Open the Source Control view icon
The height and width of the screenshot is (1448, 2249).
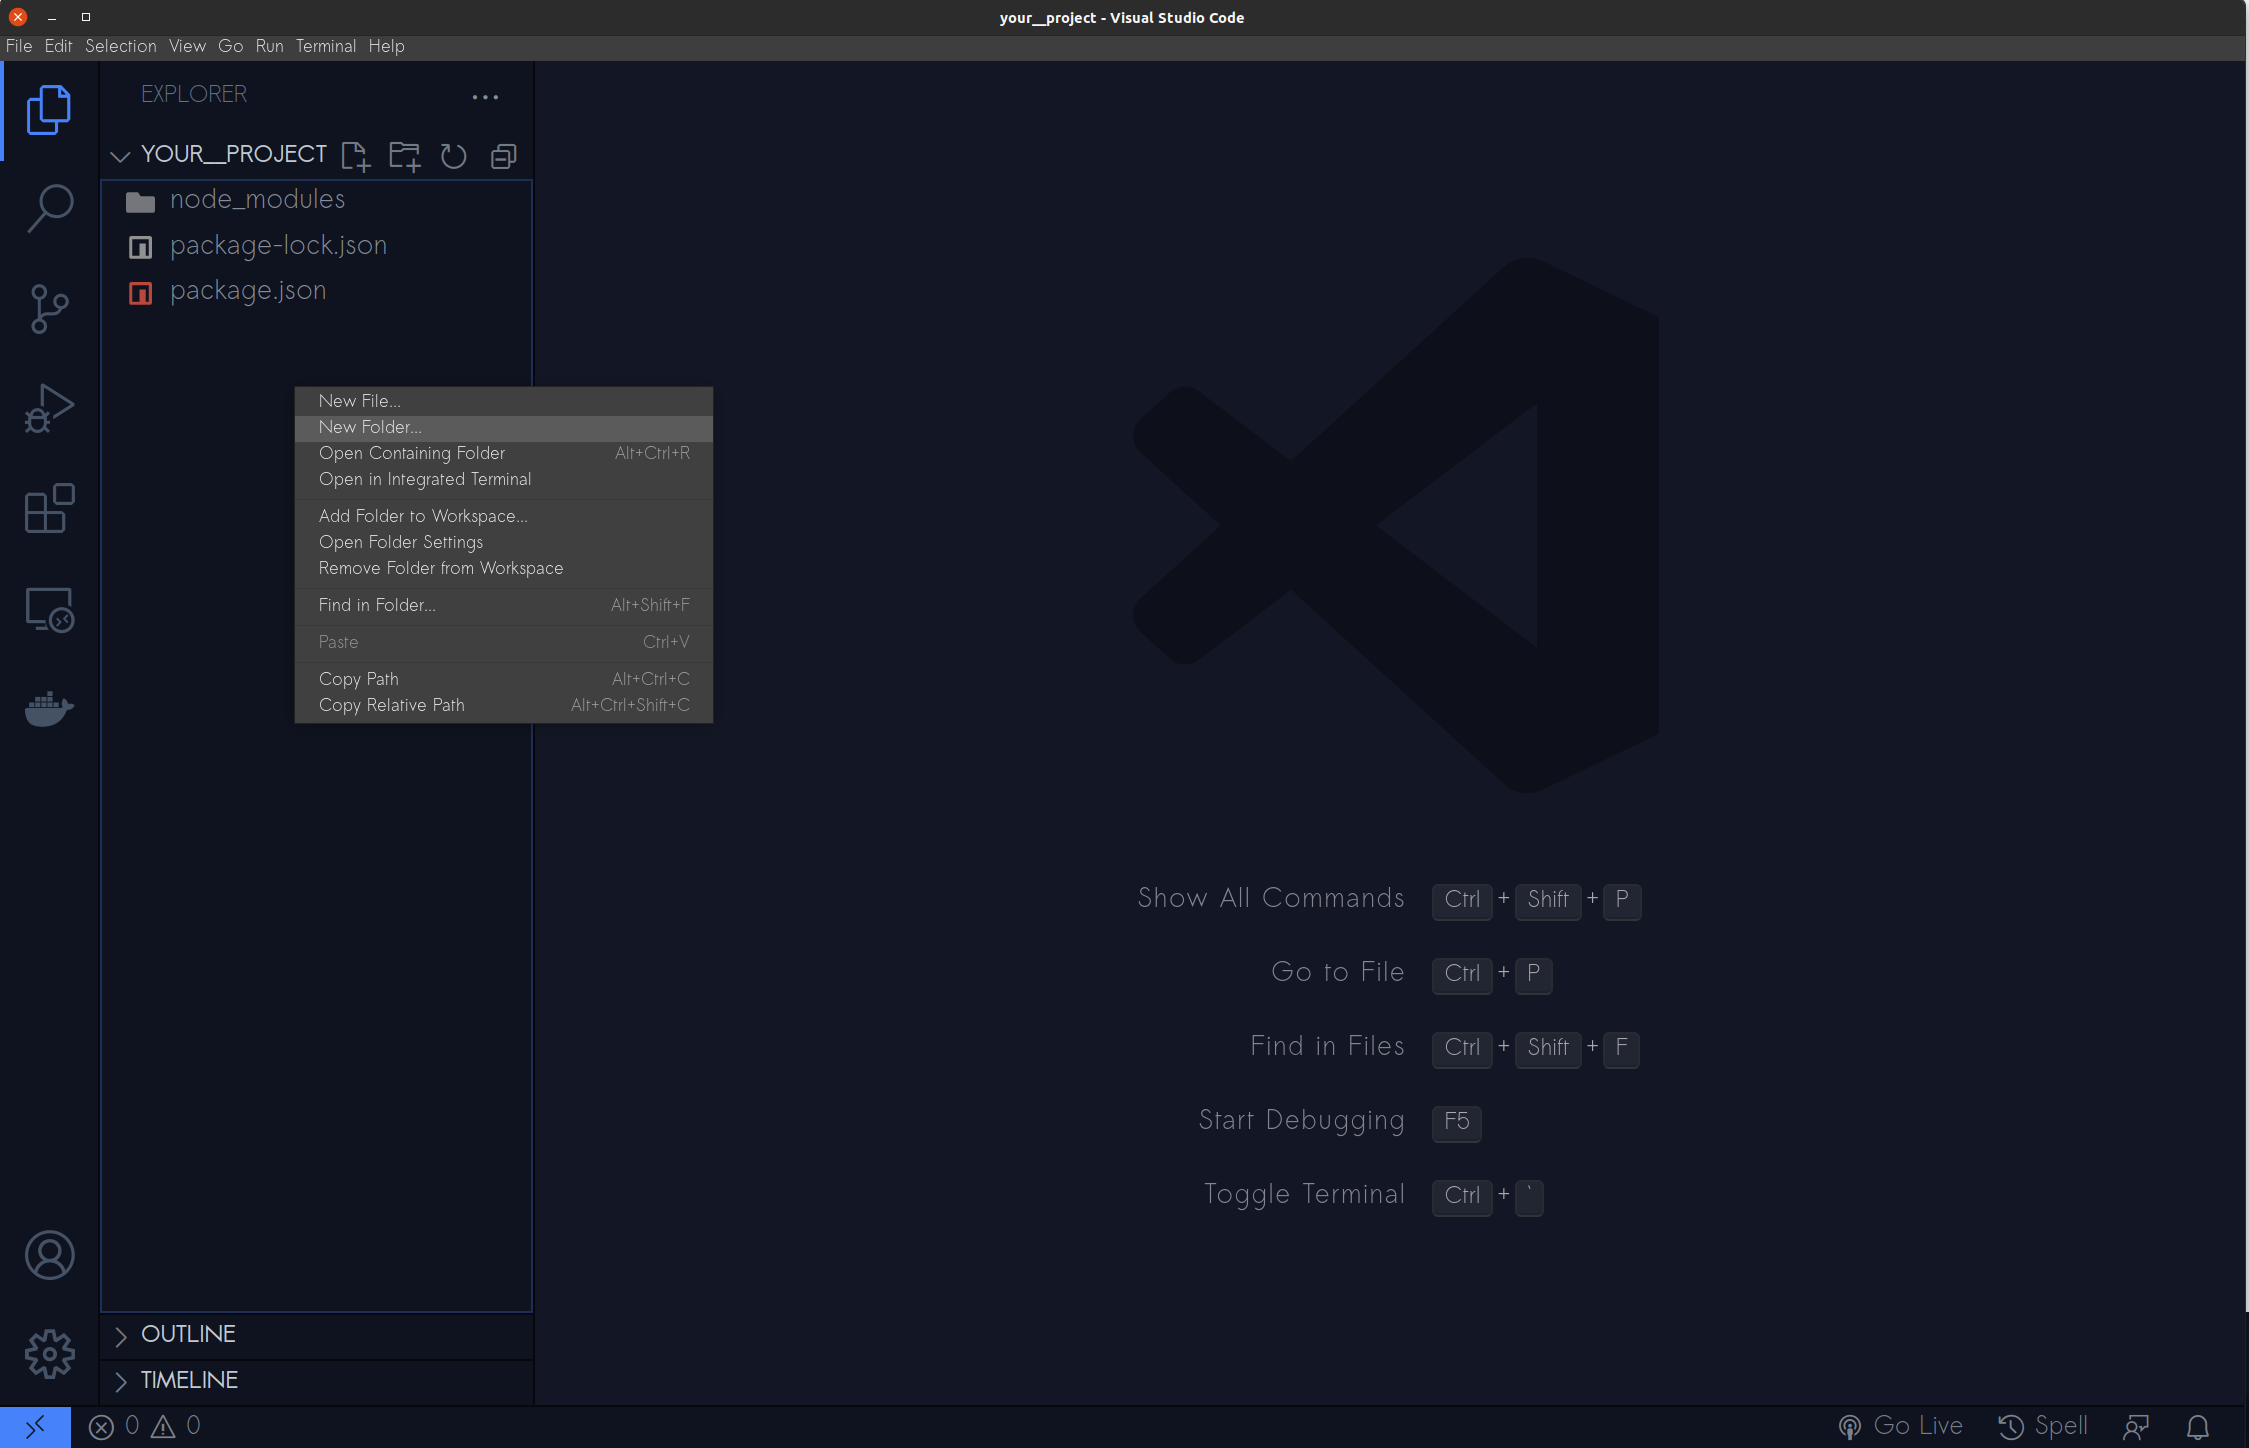click(49, 309)
